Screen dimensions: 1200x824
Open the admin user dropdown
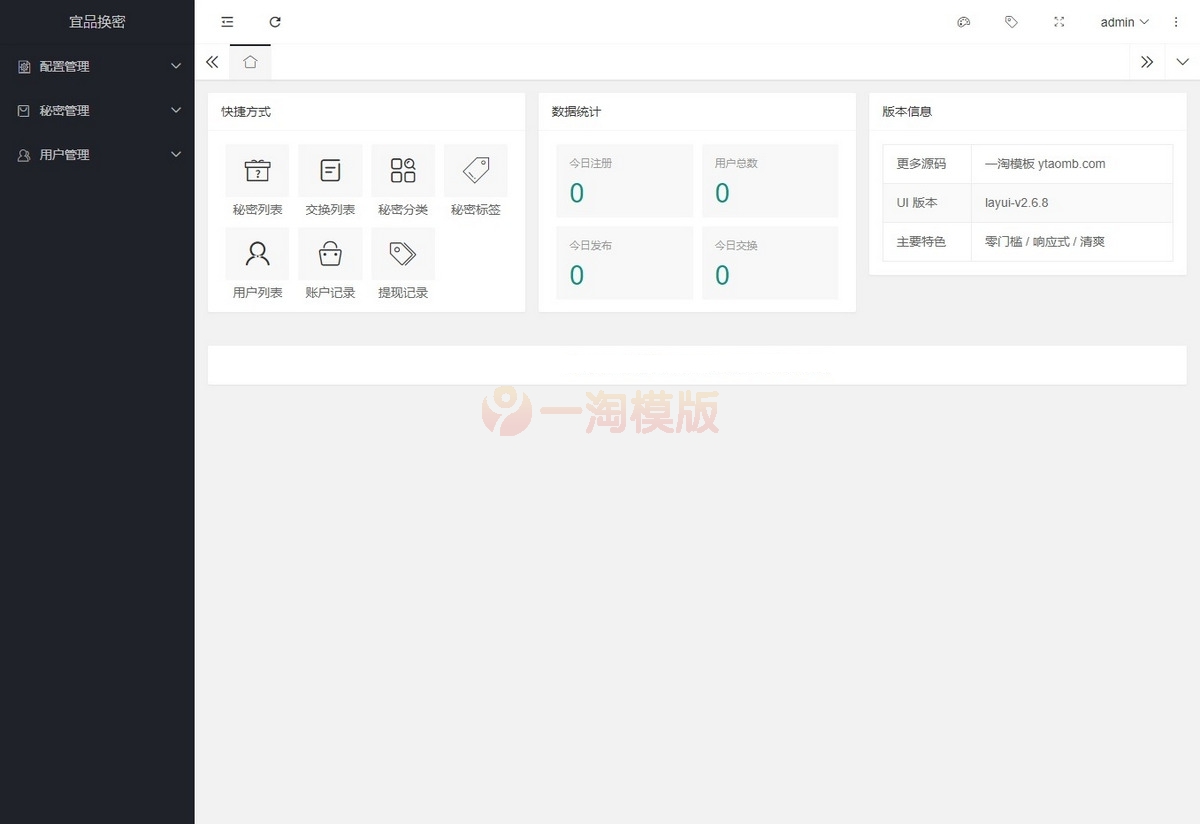click(x=1124, y=22)
